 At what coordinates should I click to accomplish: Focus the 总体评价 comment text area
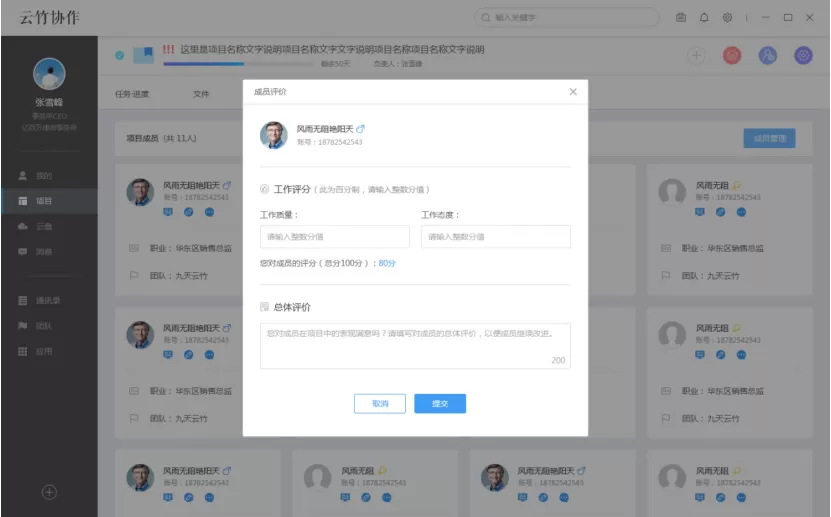click(x=415, y=346)
